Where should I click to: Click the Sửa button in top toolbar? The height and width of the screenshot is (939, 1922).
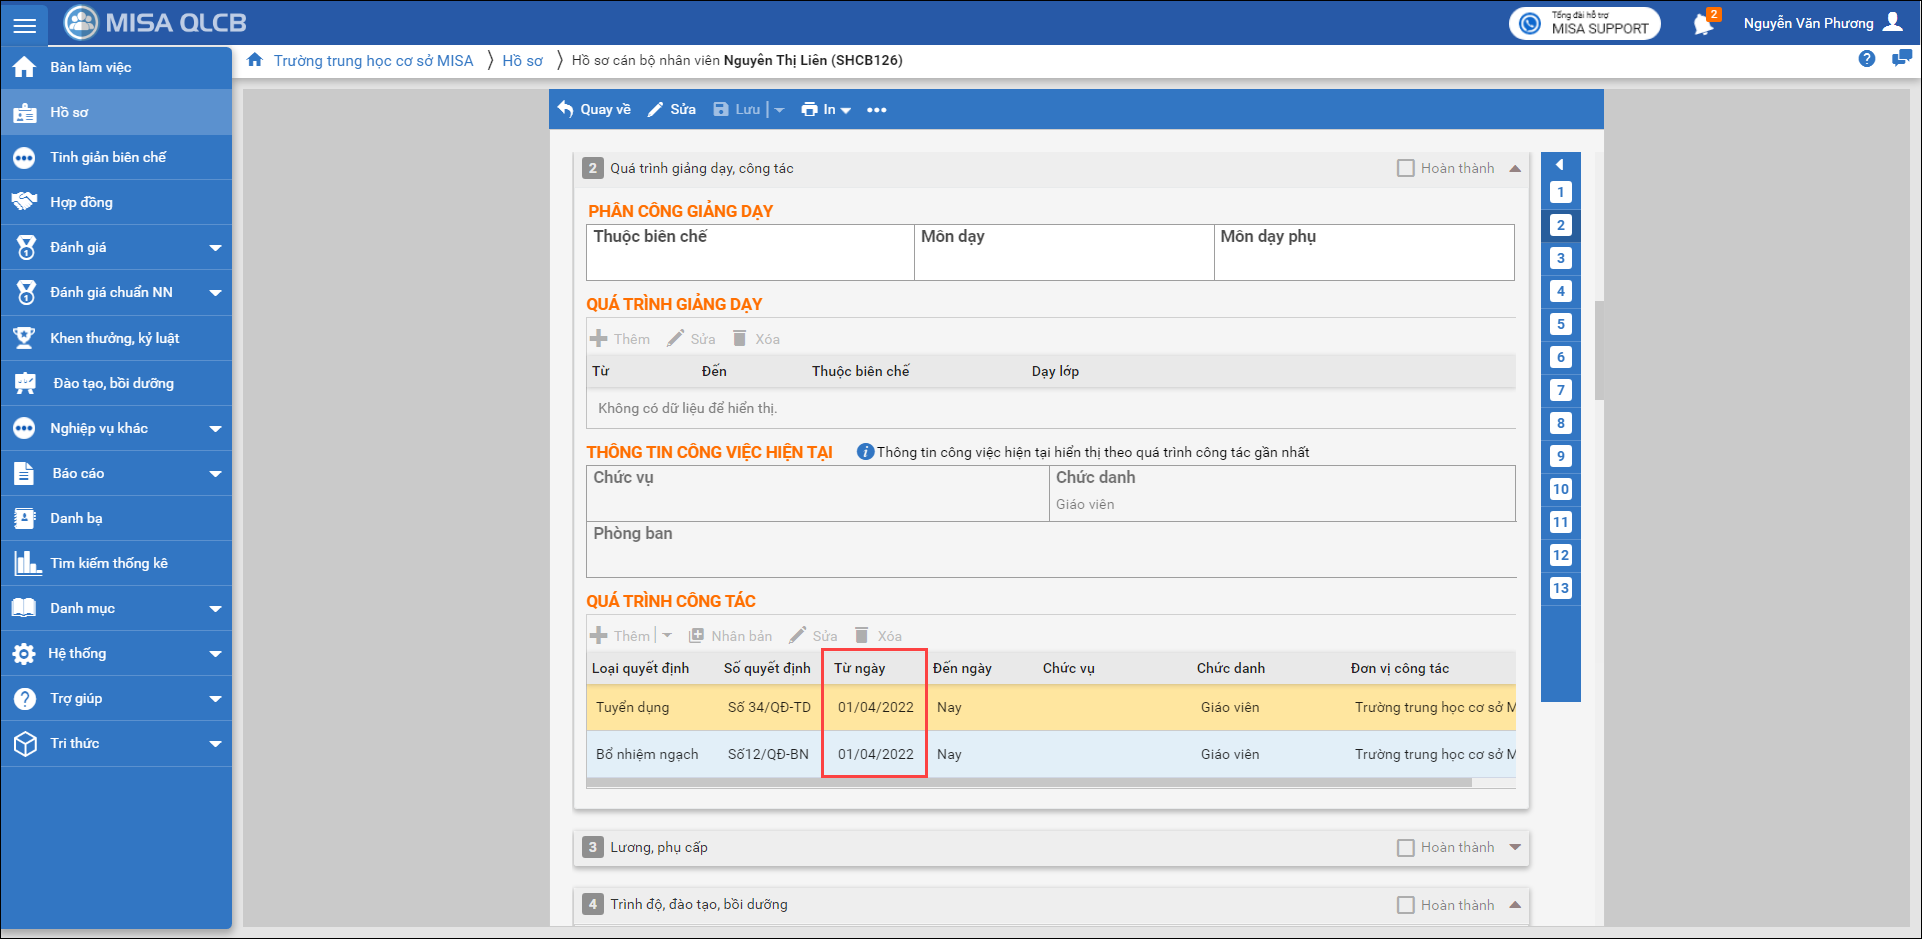pyautogui.click(x=672, y=110)
